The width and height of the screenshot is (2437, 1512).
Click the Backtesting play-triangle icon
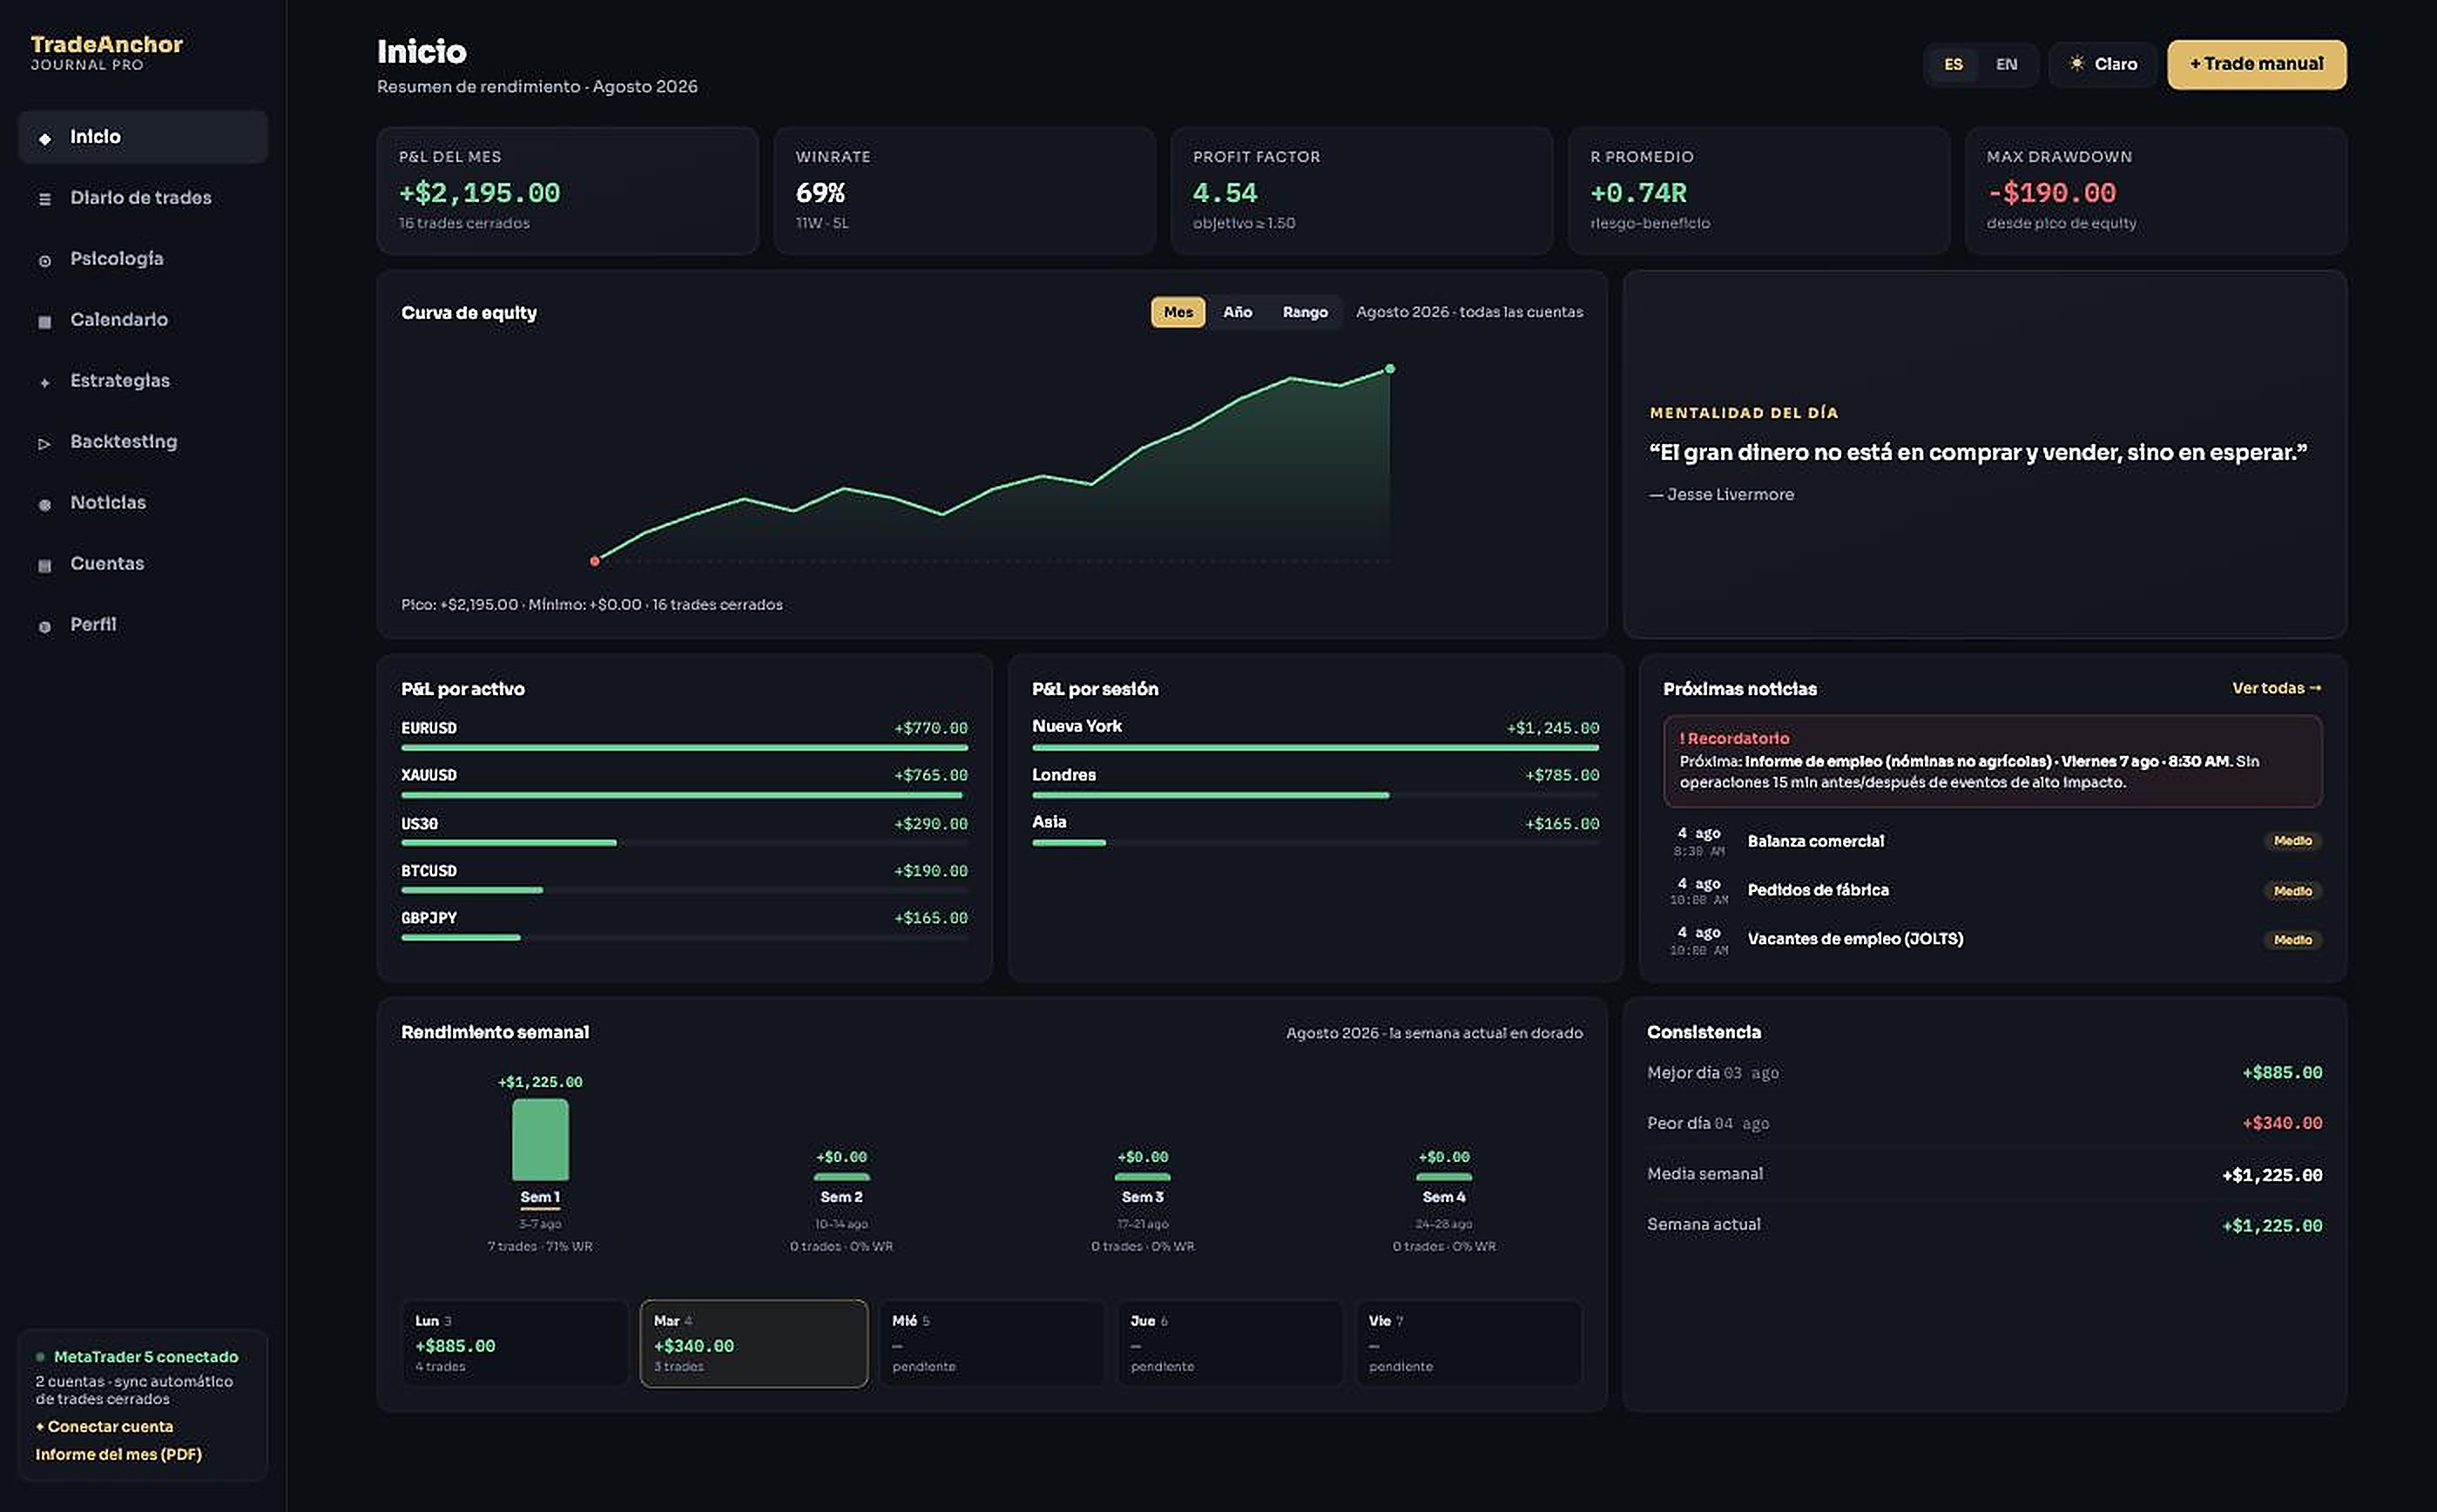point(44,443)
